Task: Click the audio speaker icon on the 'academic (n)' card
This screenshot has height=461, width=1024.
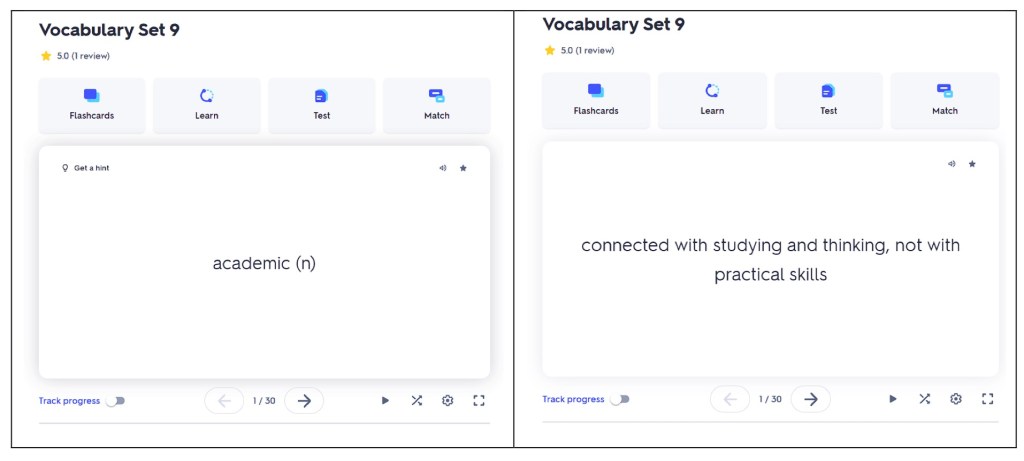Action: tap(442, 168)
